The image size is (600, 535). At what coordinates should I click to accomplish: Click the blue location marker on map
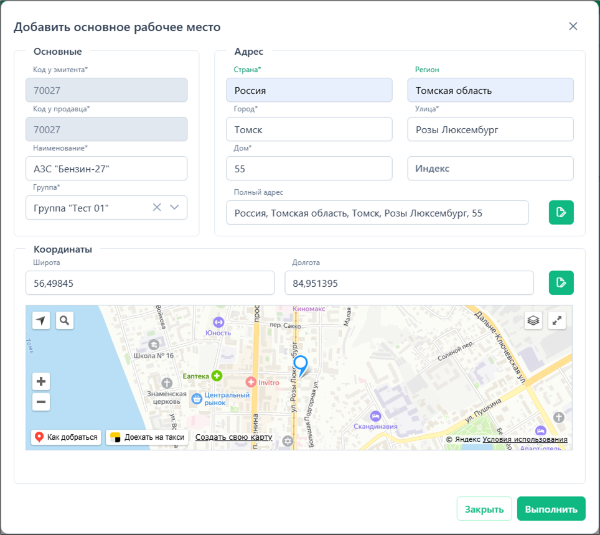298,366
